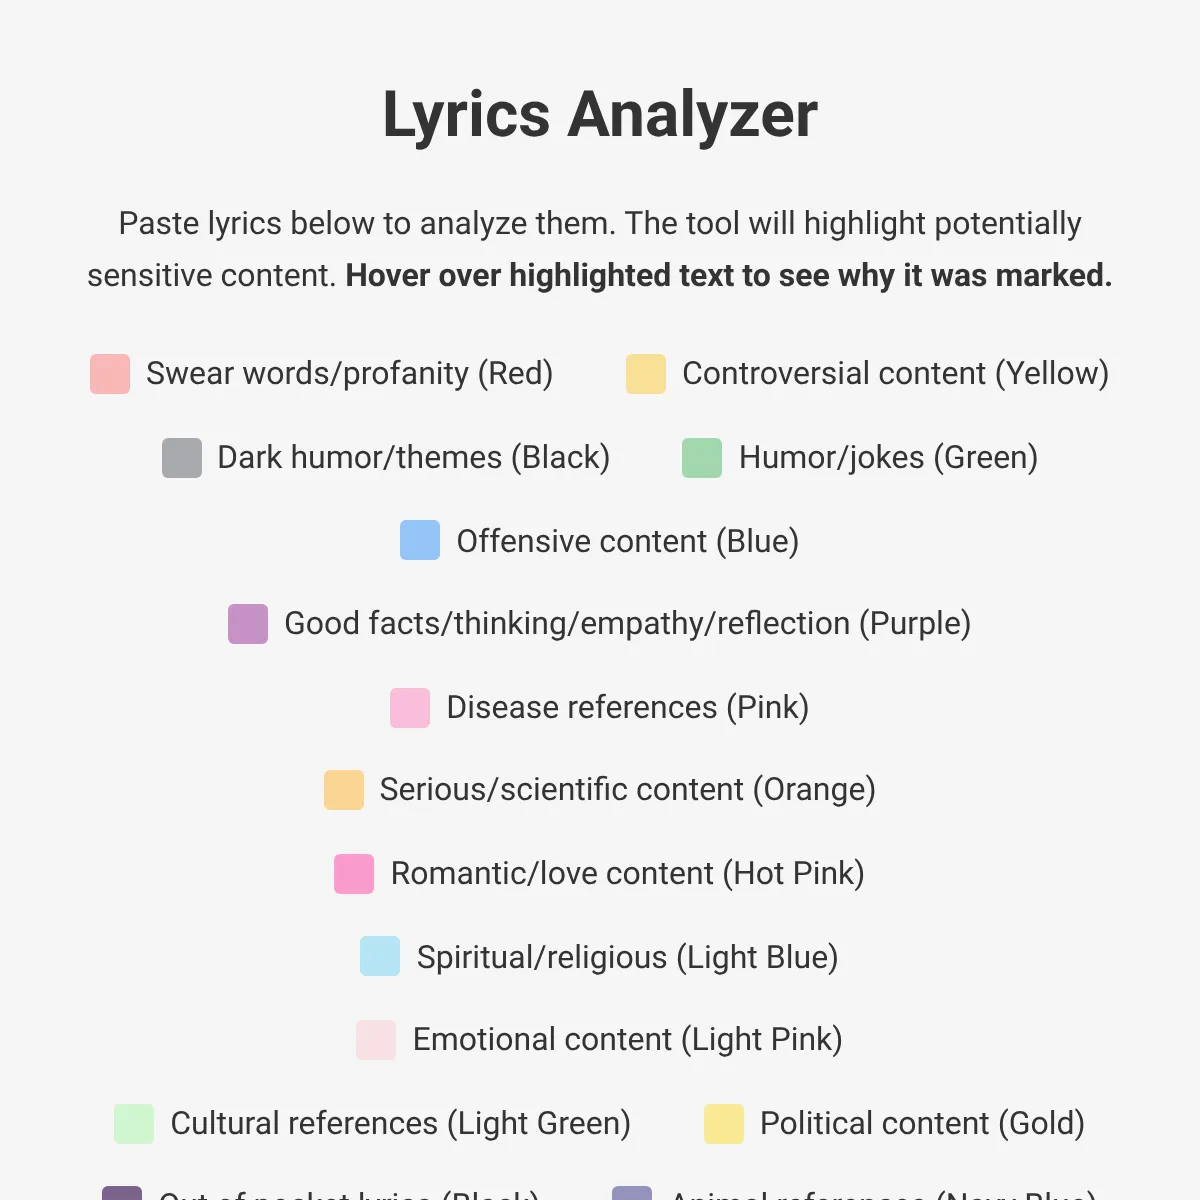Select the 'Humor/jokes (Green)' legend label
The width and height of the screenshot is (1200, 1200).
point(888,457)
